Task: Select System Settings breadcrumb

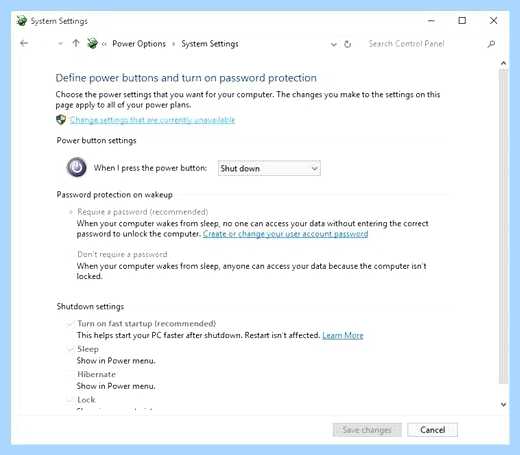Action: click(210, 44)
